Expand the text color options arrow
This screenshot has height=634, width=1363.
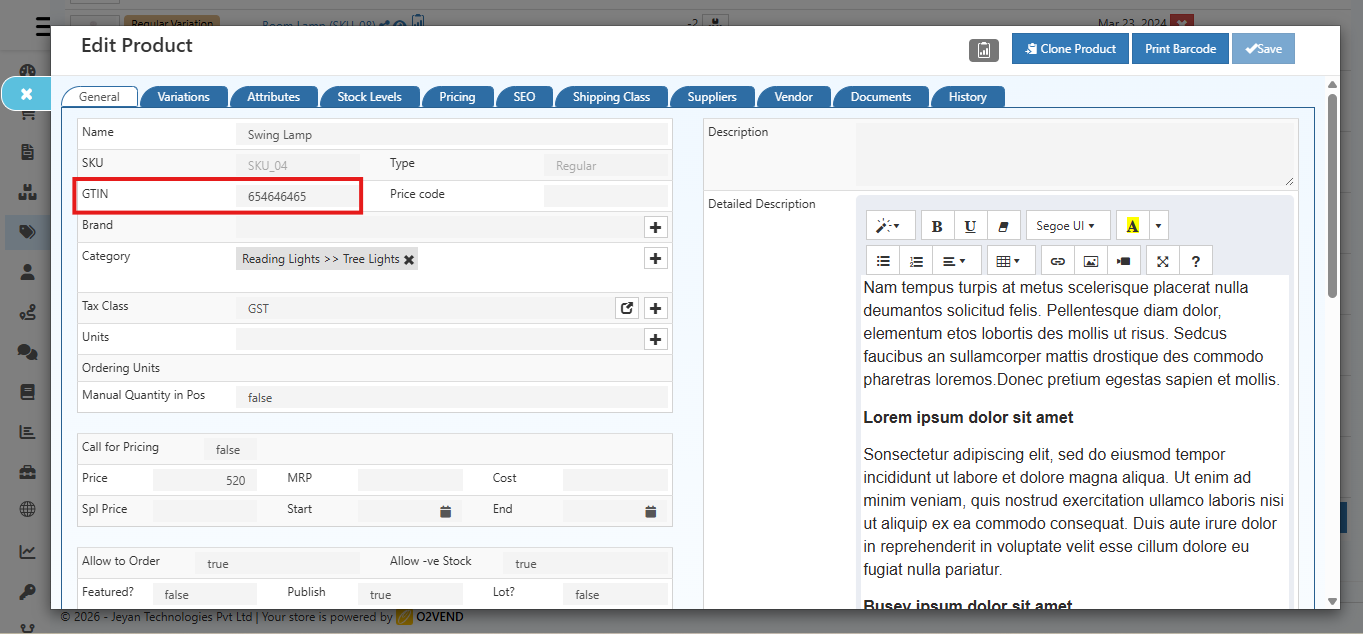tap(1158, 226)
